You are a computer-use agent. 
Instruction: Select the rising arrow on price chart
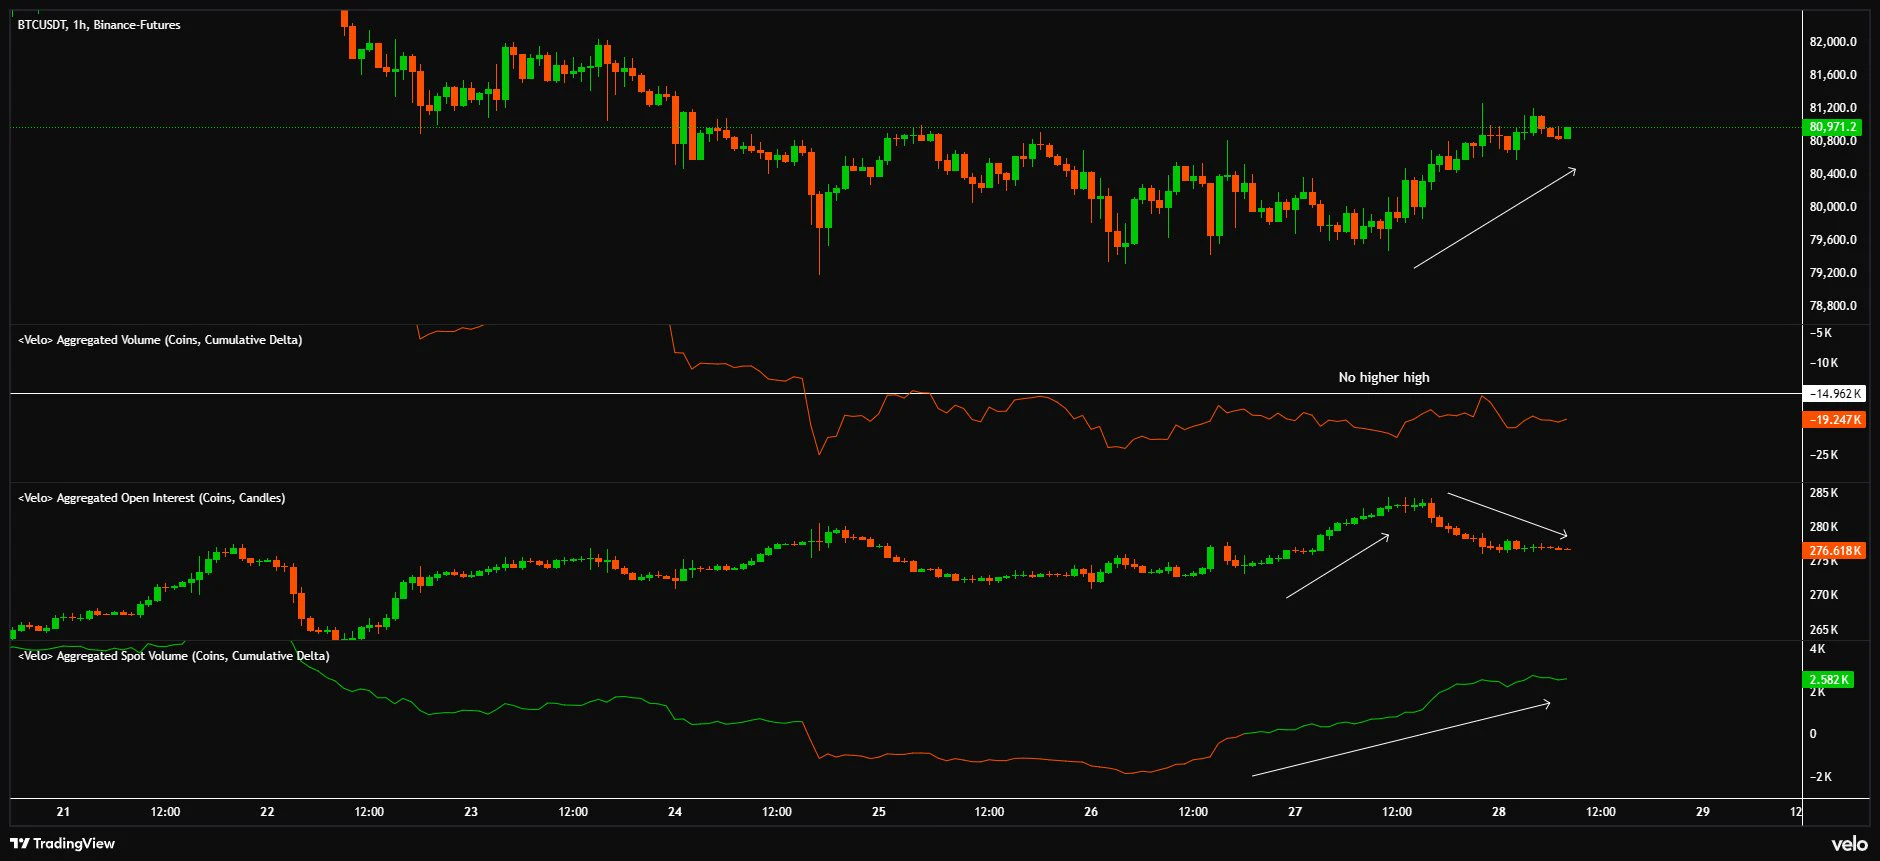[1494, 218]
